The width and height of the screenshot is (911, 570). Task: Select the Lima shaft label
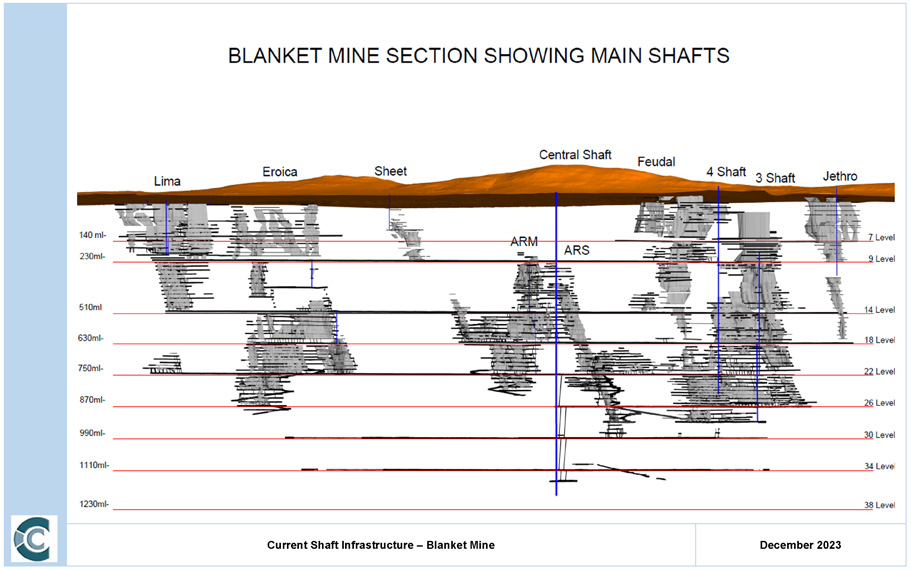pos(167,182)
